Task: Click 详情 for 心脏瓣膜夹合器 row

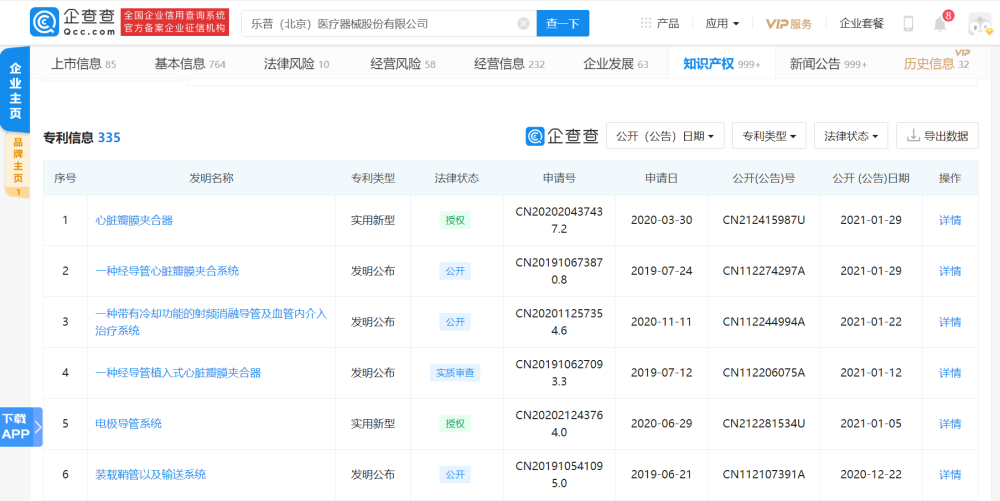Action: 950,221
